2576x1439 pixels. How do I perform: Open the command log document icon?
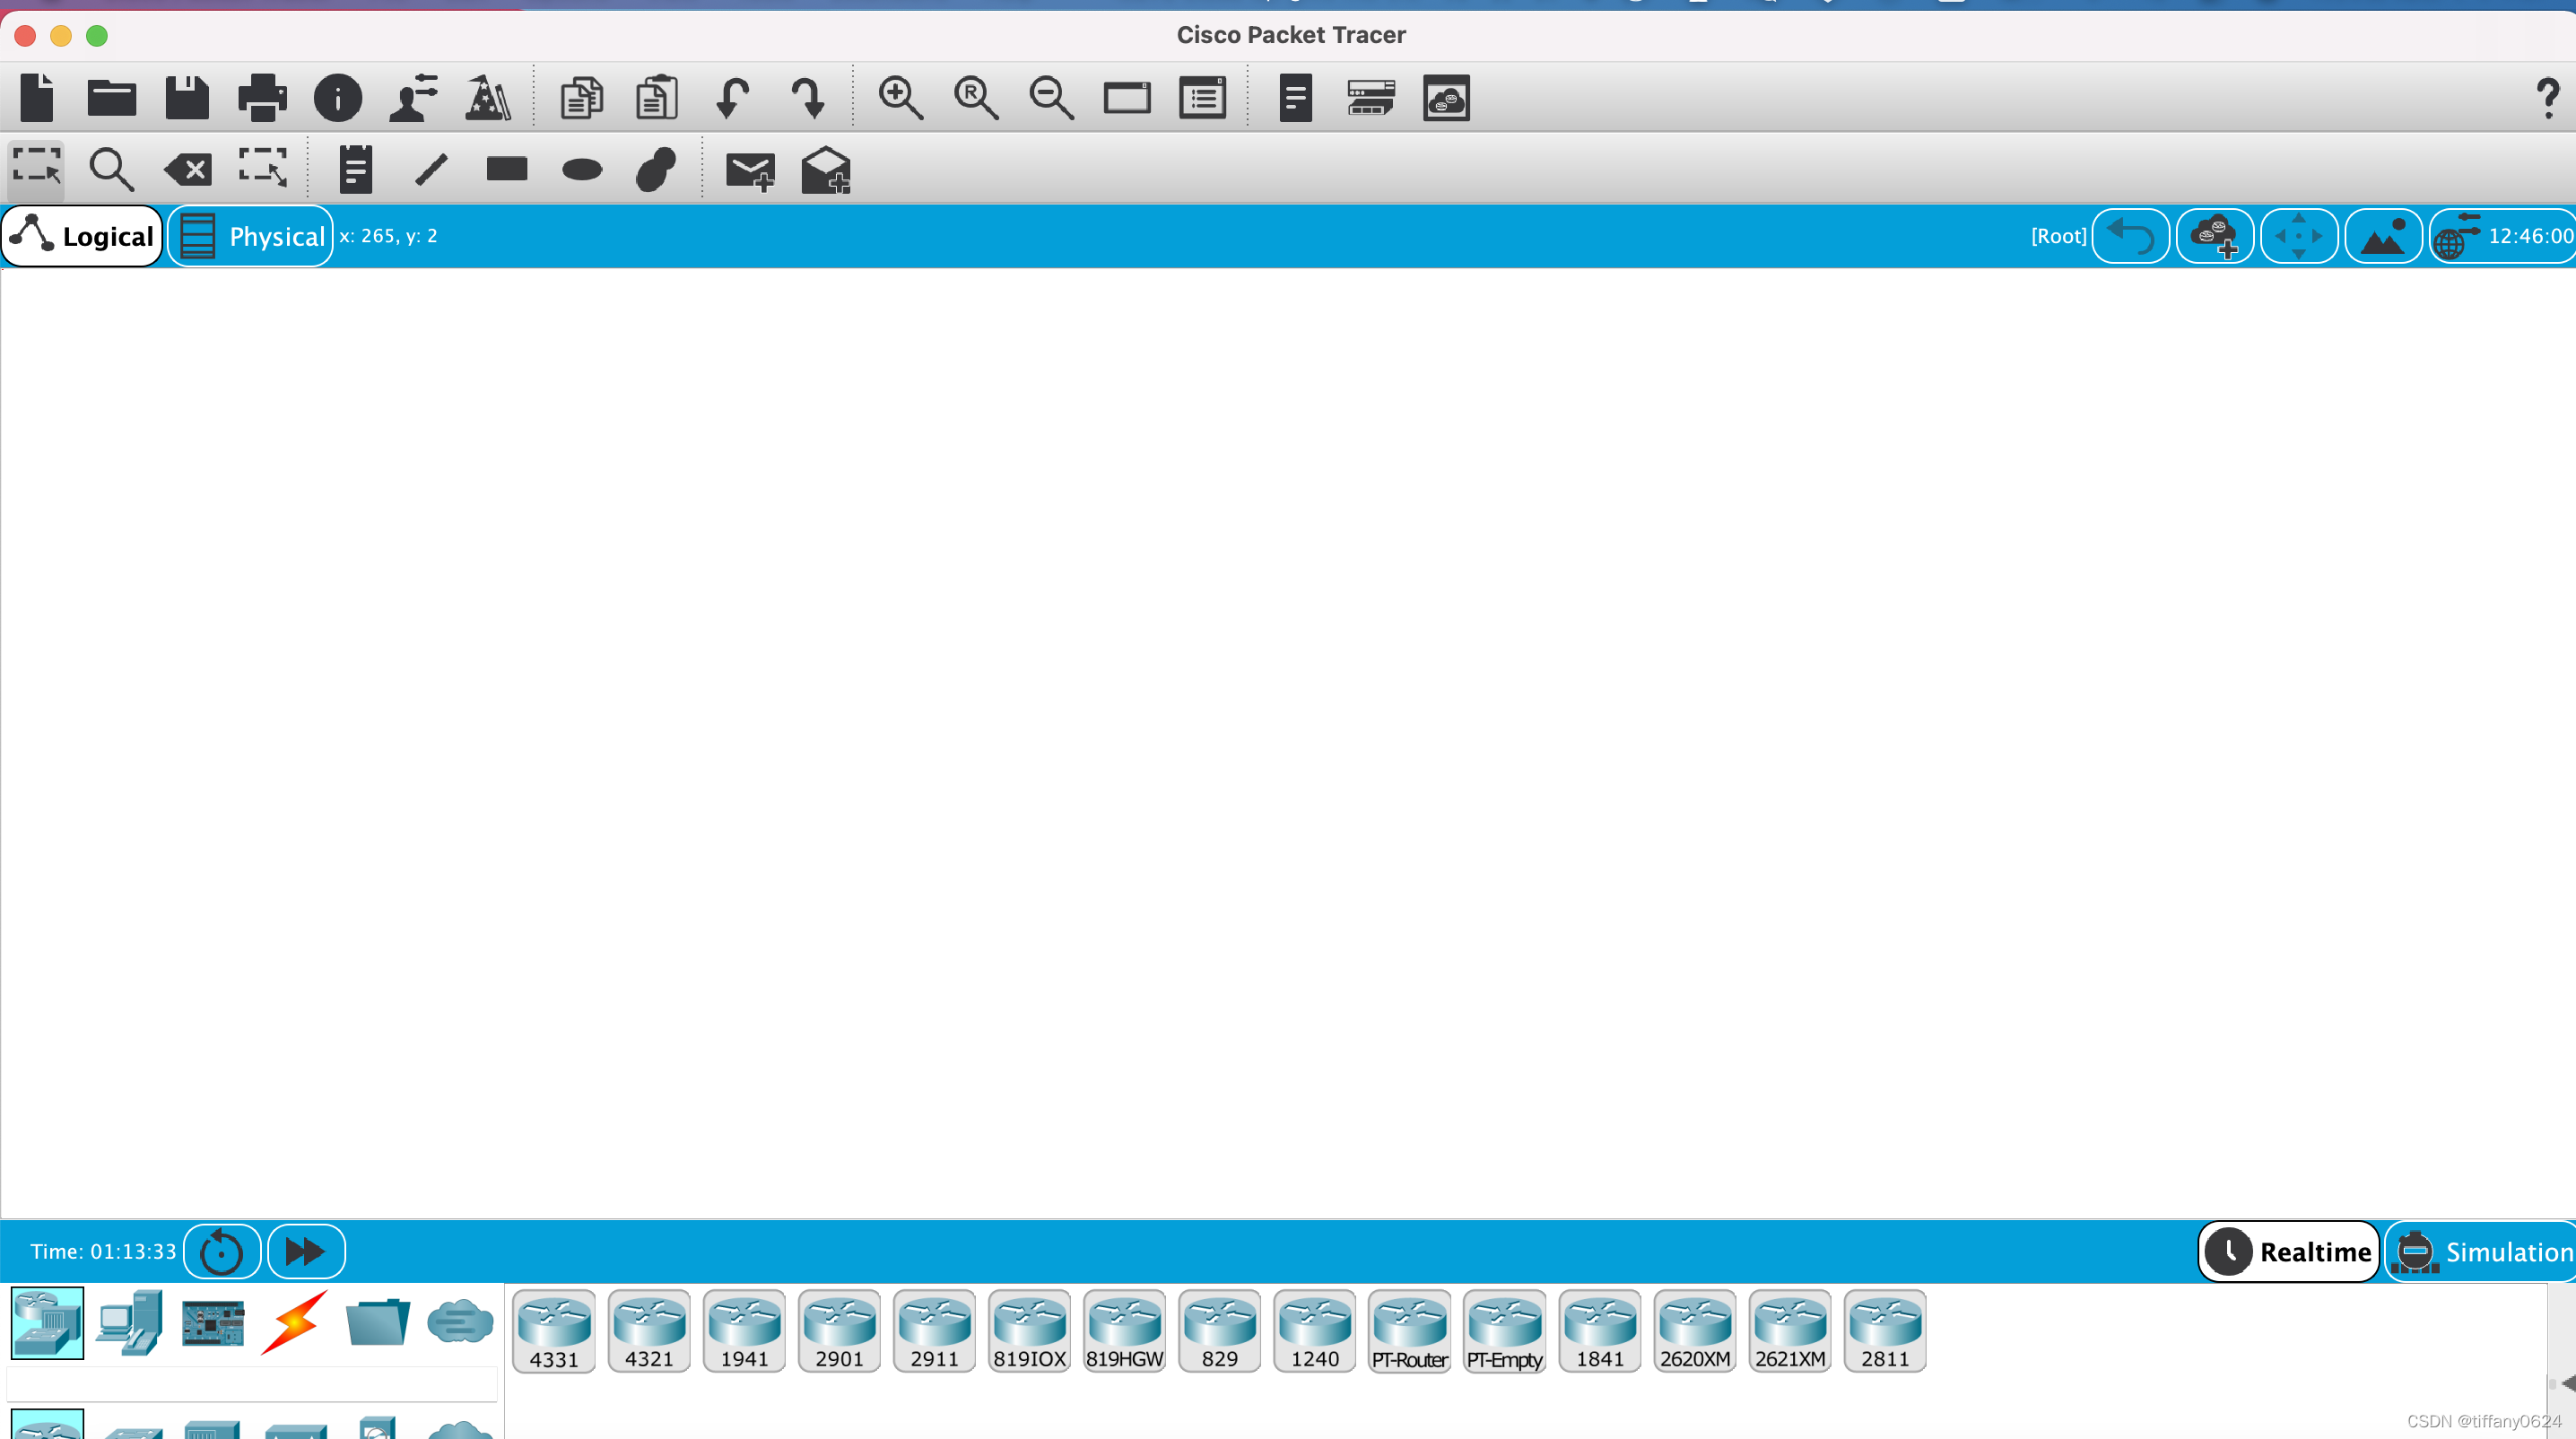(x=1296, y=98)
